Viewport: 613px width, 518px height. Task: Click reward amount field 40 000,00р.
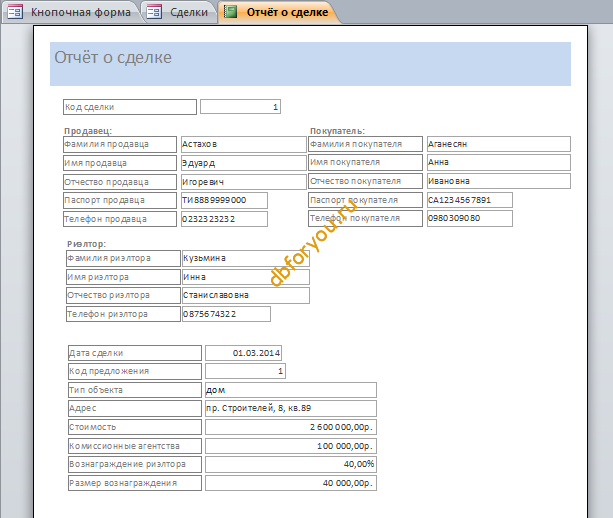pyautogui.click(x=291, y=483)
